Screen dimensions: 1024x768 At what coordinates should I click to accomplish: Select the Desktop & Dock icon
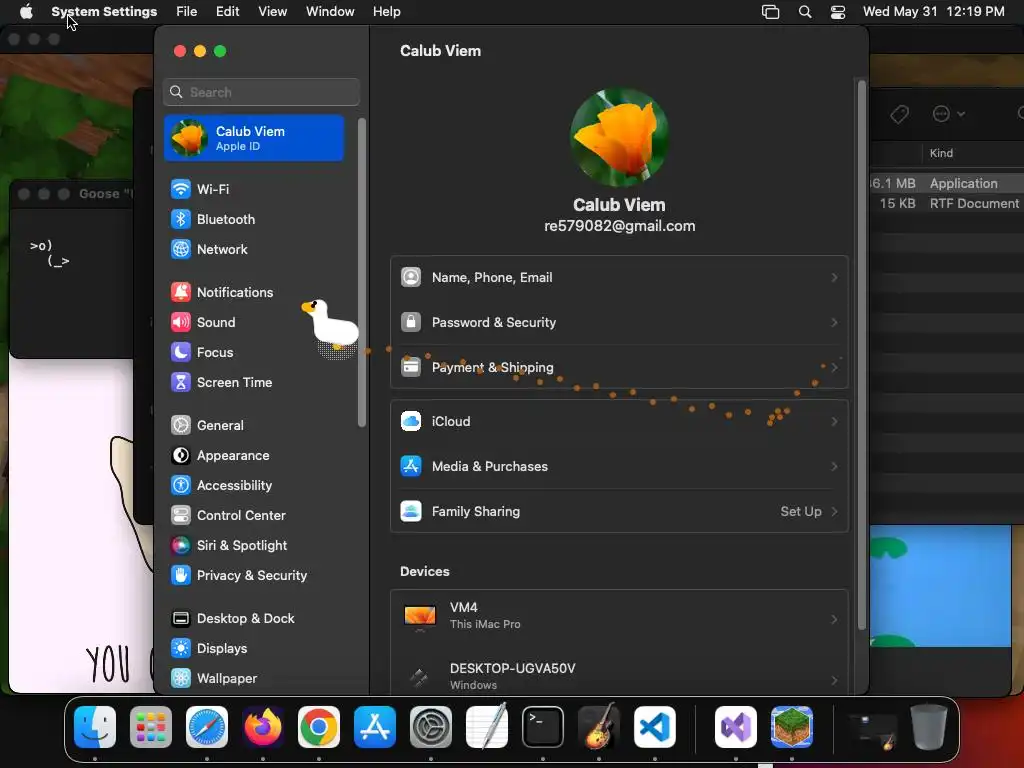coord(180,618)
